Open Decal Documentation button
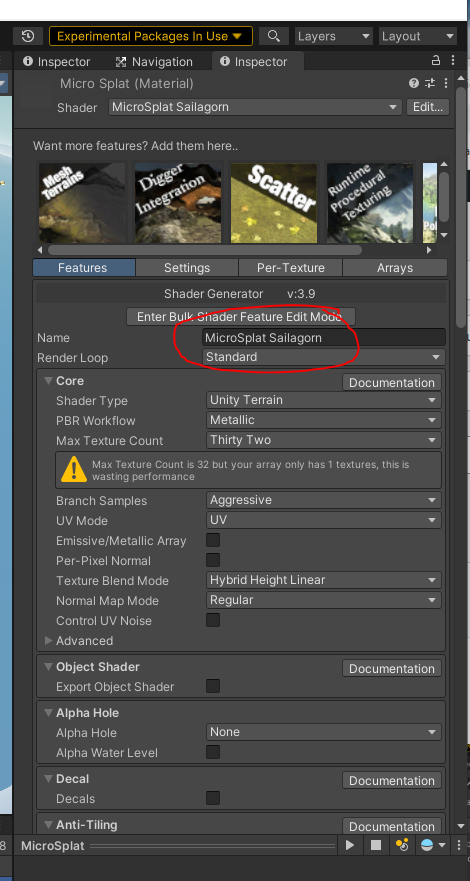Screen dimensions: 470x881 click(392, 780)
